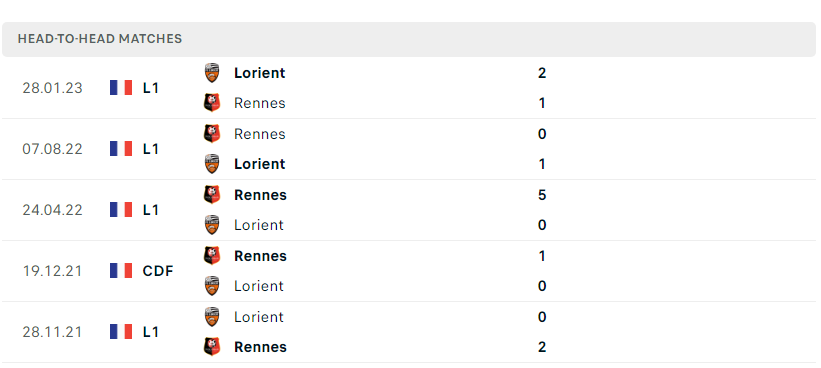
Task: Click the 07.08.22 match date
Action: (x=52, y=149)
